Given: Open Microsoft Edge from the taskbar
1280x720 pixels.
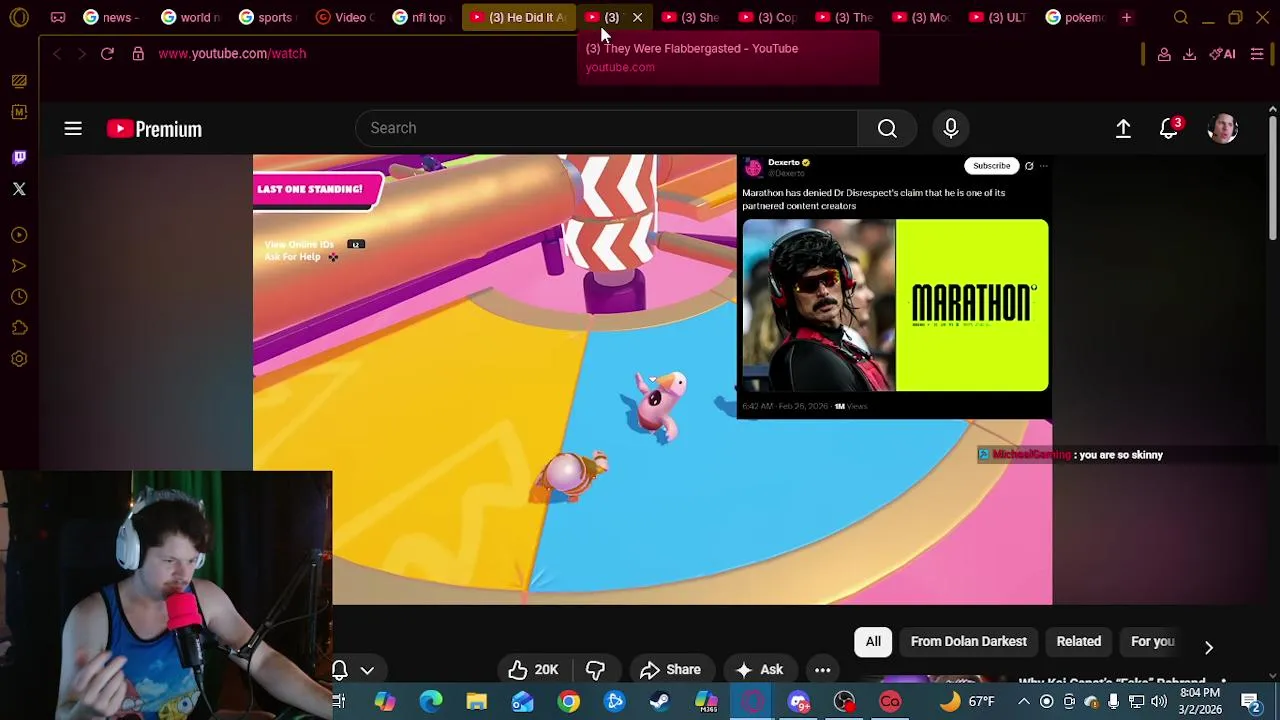Looking at the screenshot, I should coord(431,701).
